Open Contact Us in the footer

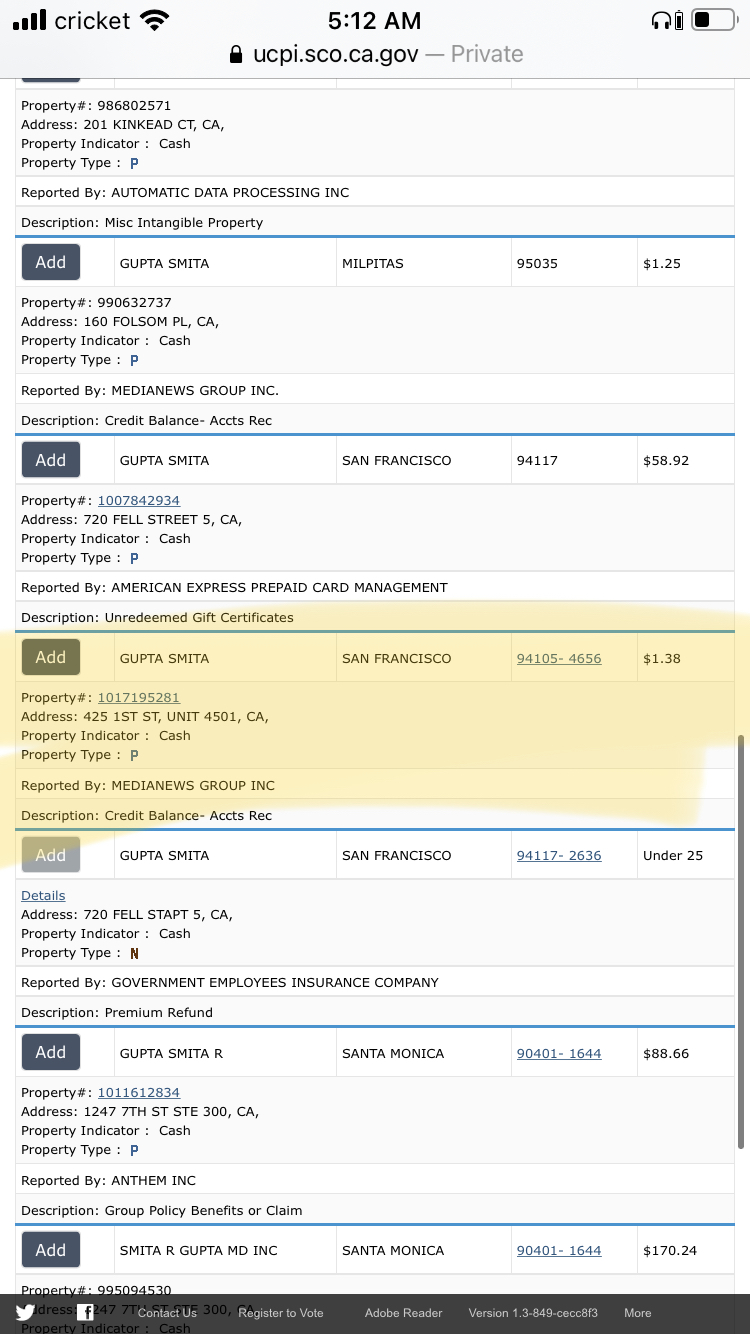[x=167, y=1313]
